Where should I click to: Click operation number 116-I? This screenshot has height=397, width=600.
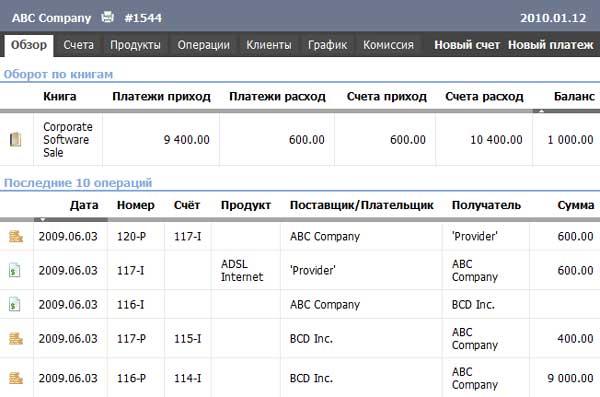pyautogui.click(x=130, y=304)
